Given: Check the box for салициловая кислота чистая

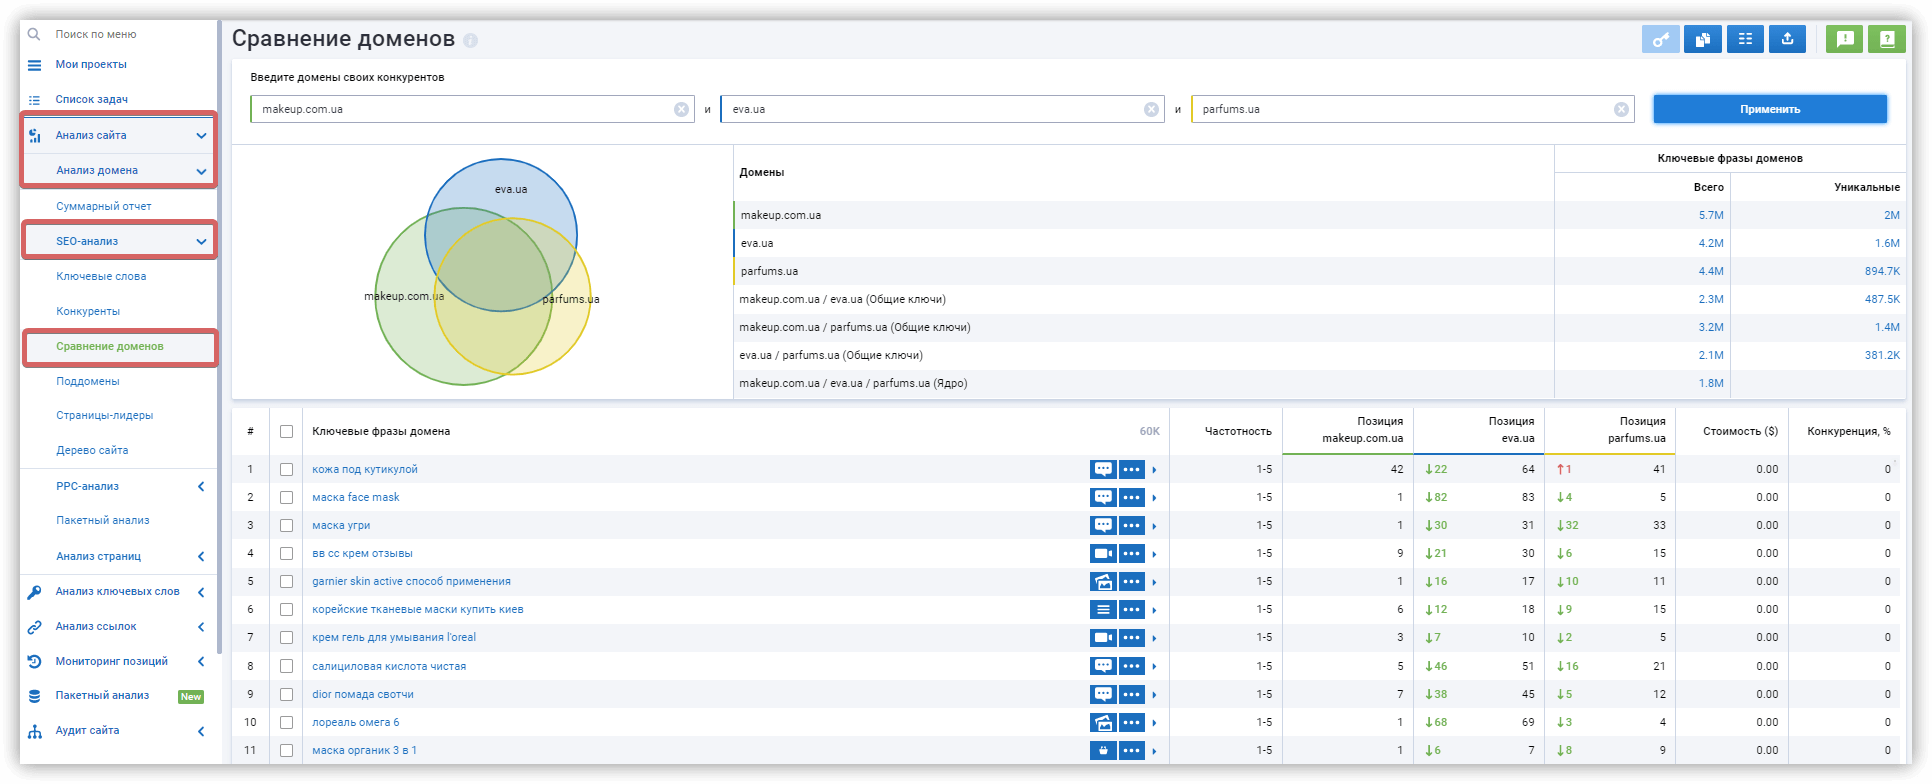Looking at the screenshot, I should click(287, 666).
